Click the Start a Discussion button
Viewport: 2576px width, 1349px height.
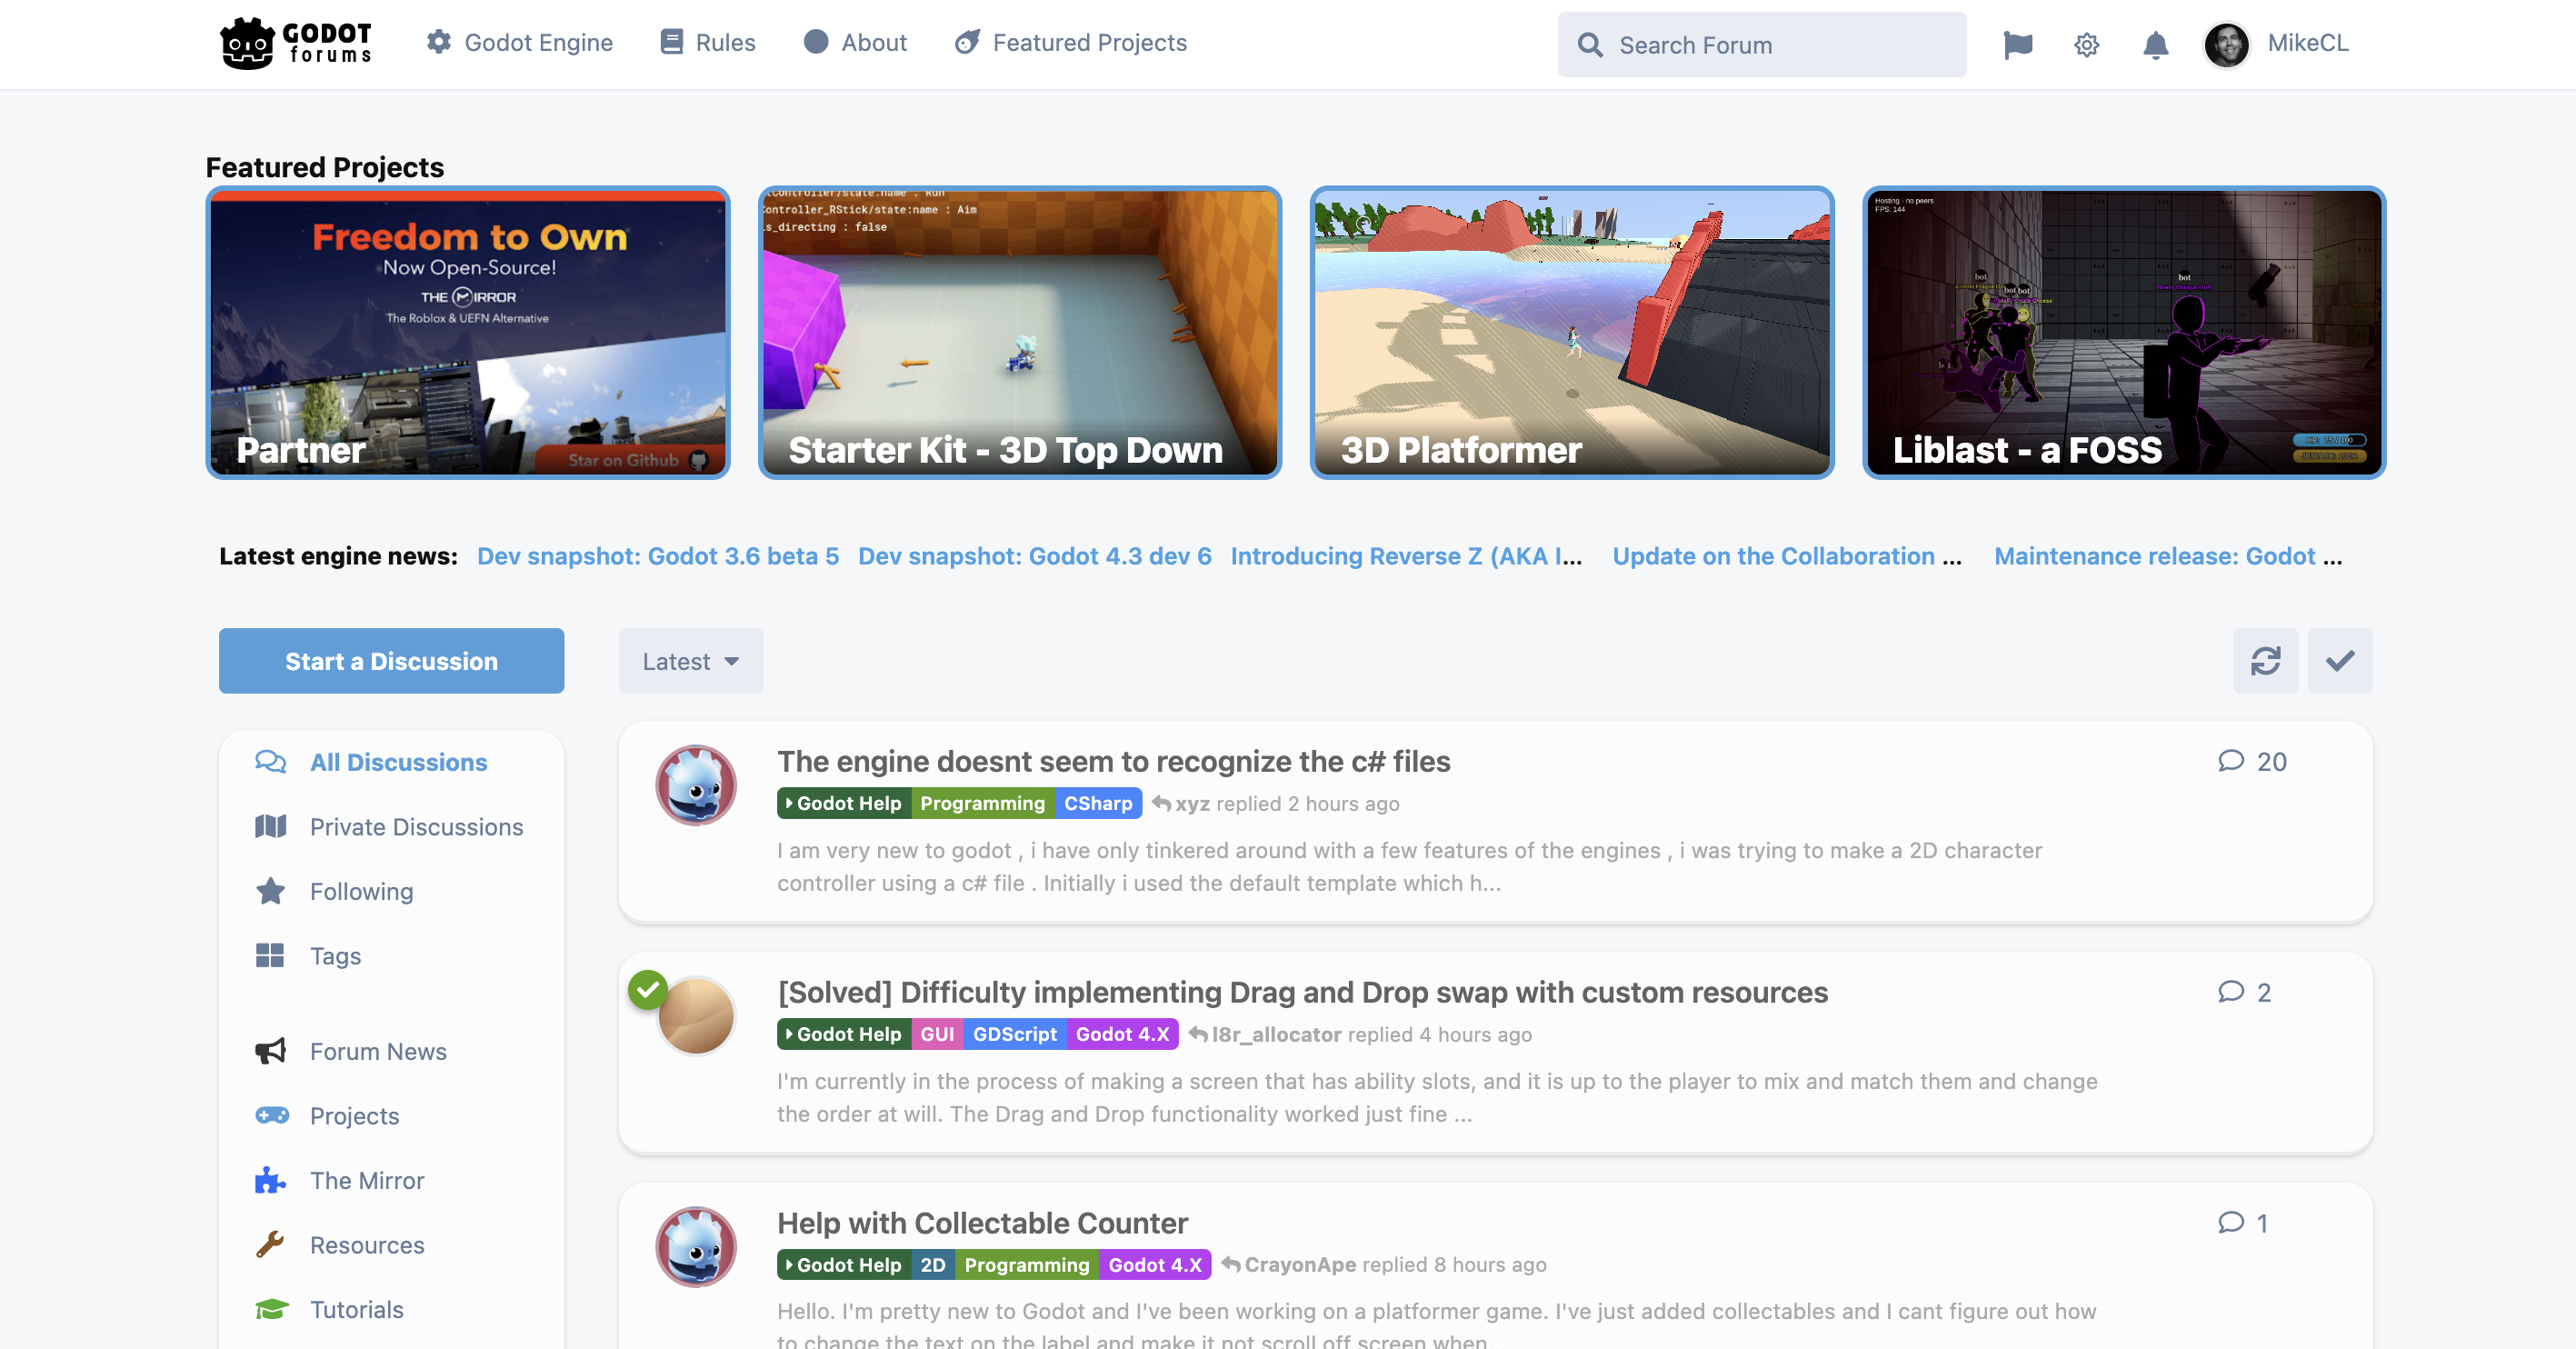pyautogui.click(x=392, y=661)
